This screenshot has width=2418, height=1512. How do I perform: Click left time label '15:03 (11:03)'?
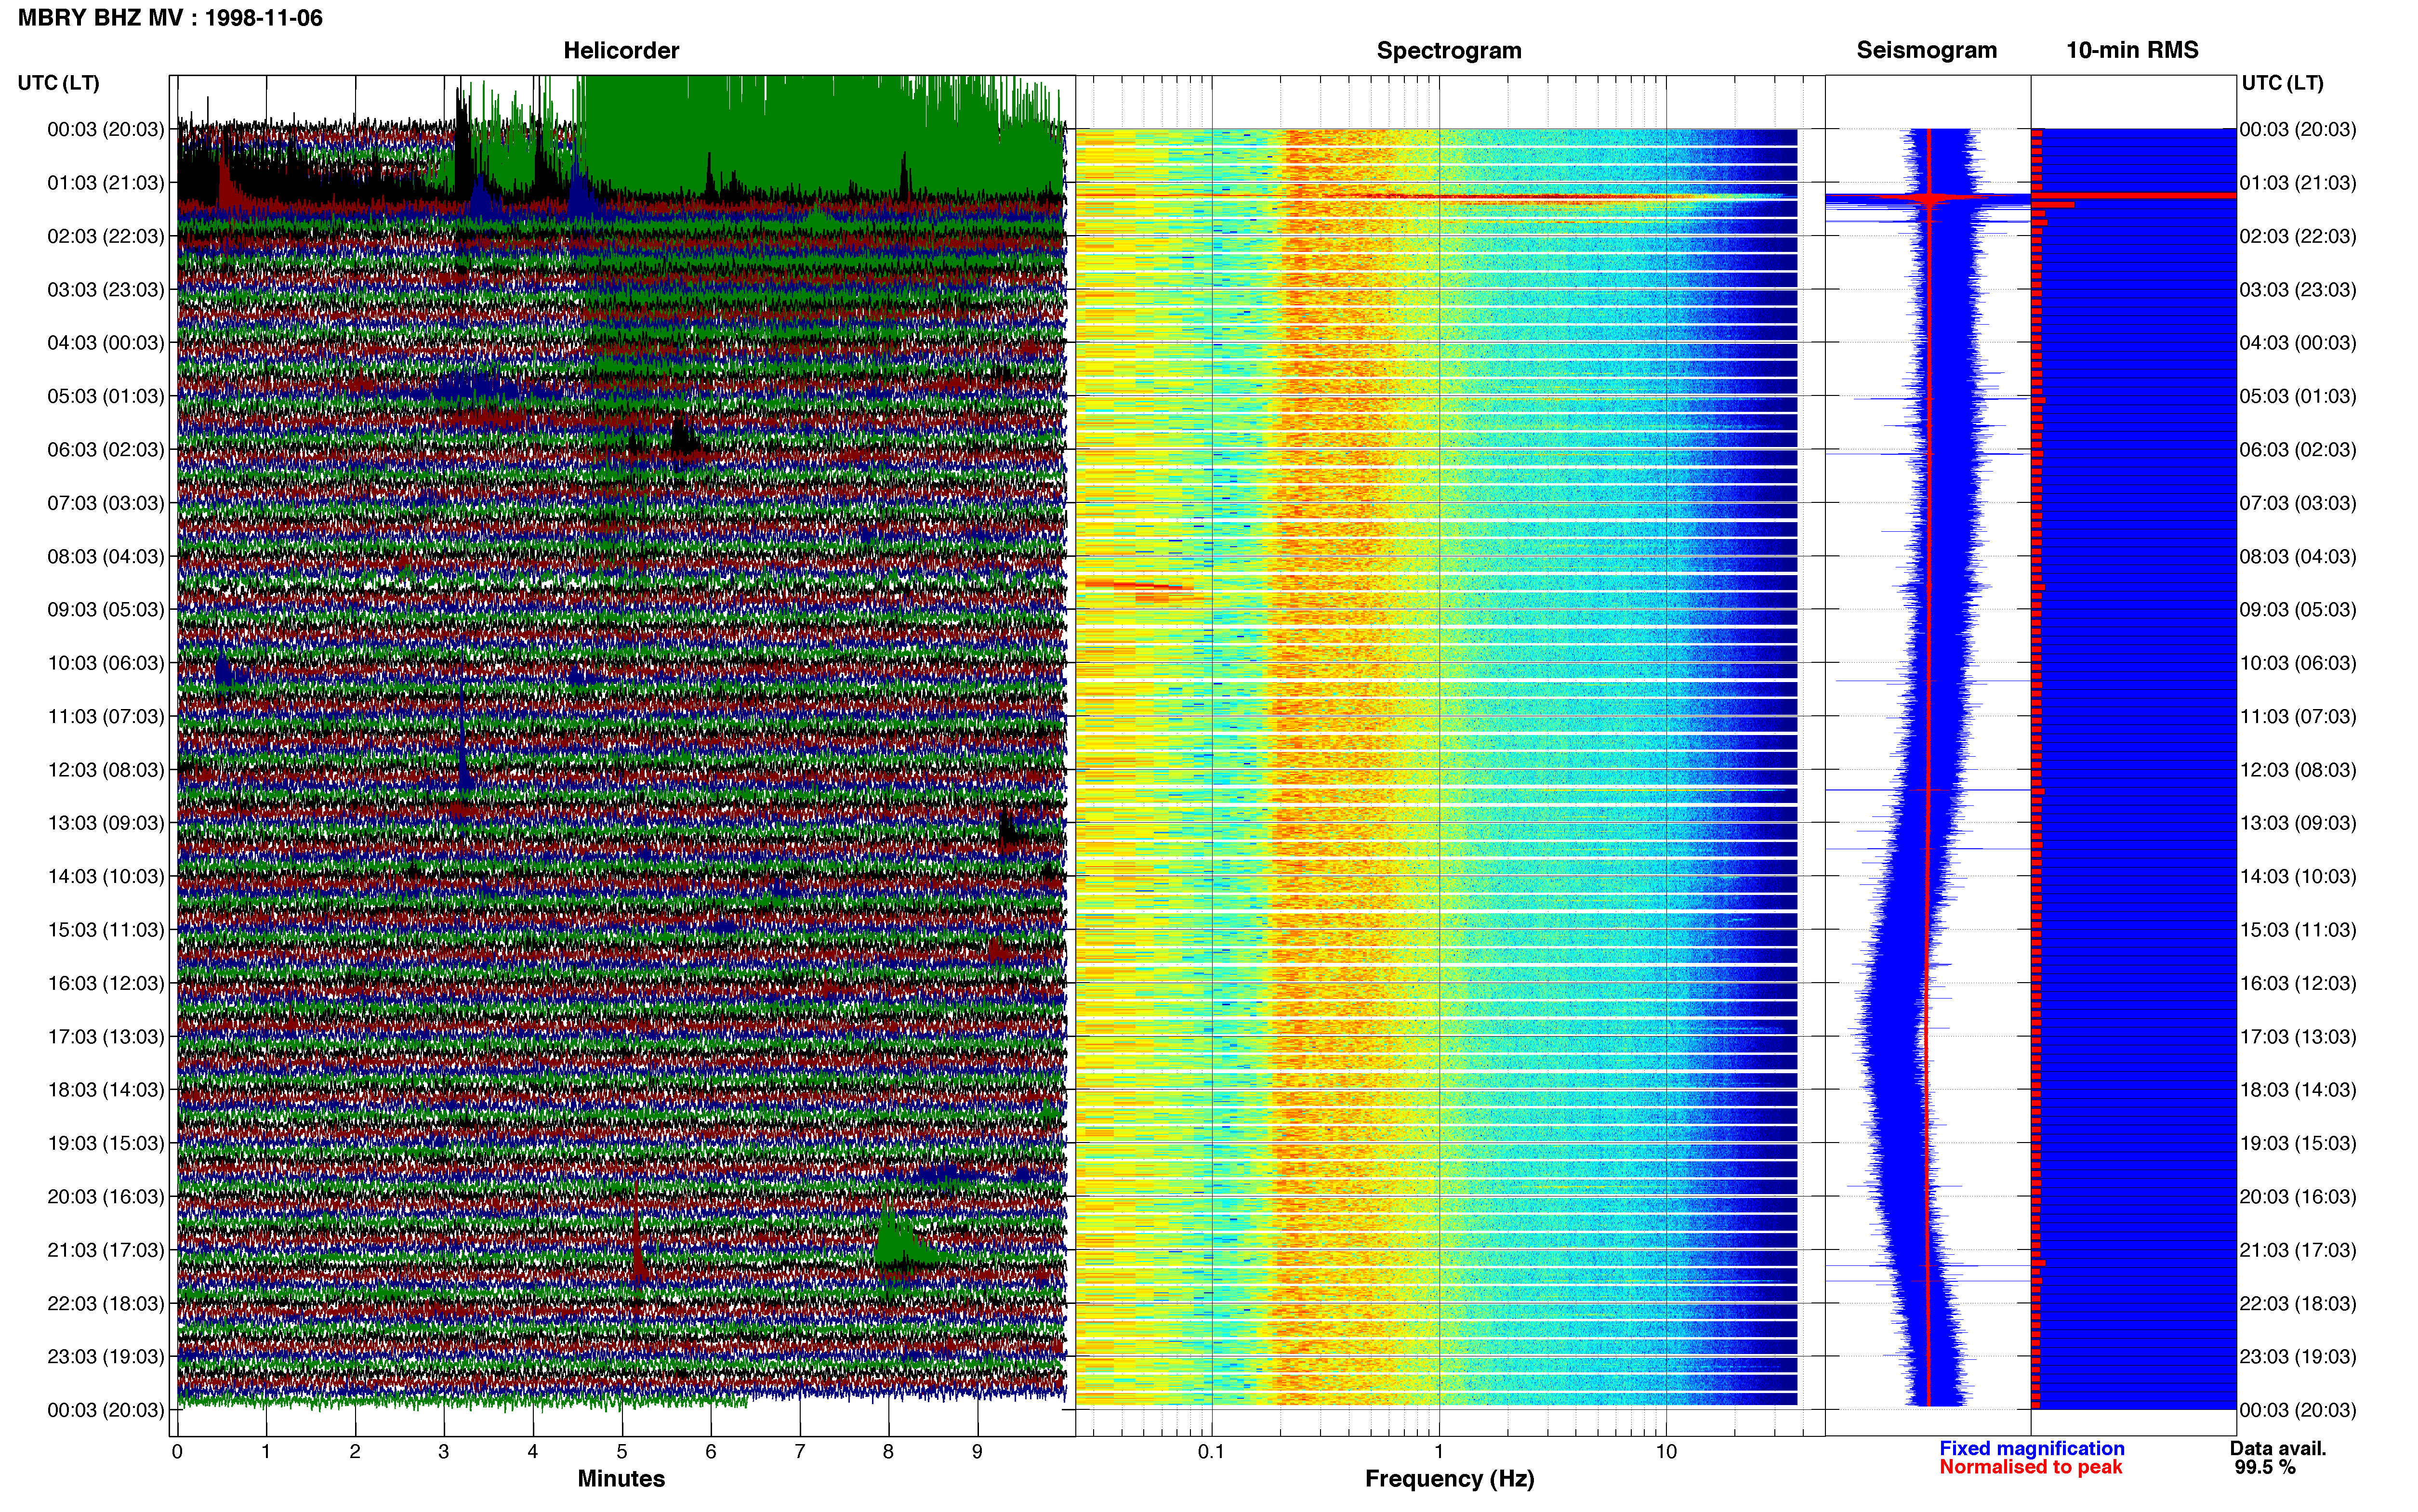tap(106, 930)
